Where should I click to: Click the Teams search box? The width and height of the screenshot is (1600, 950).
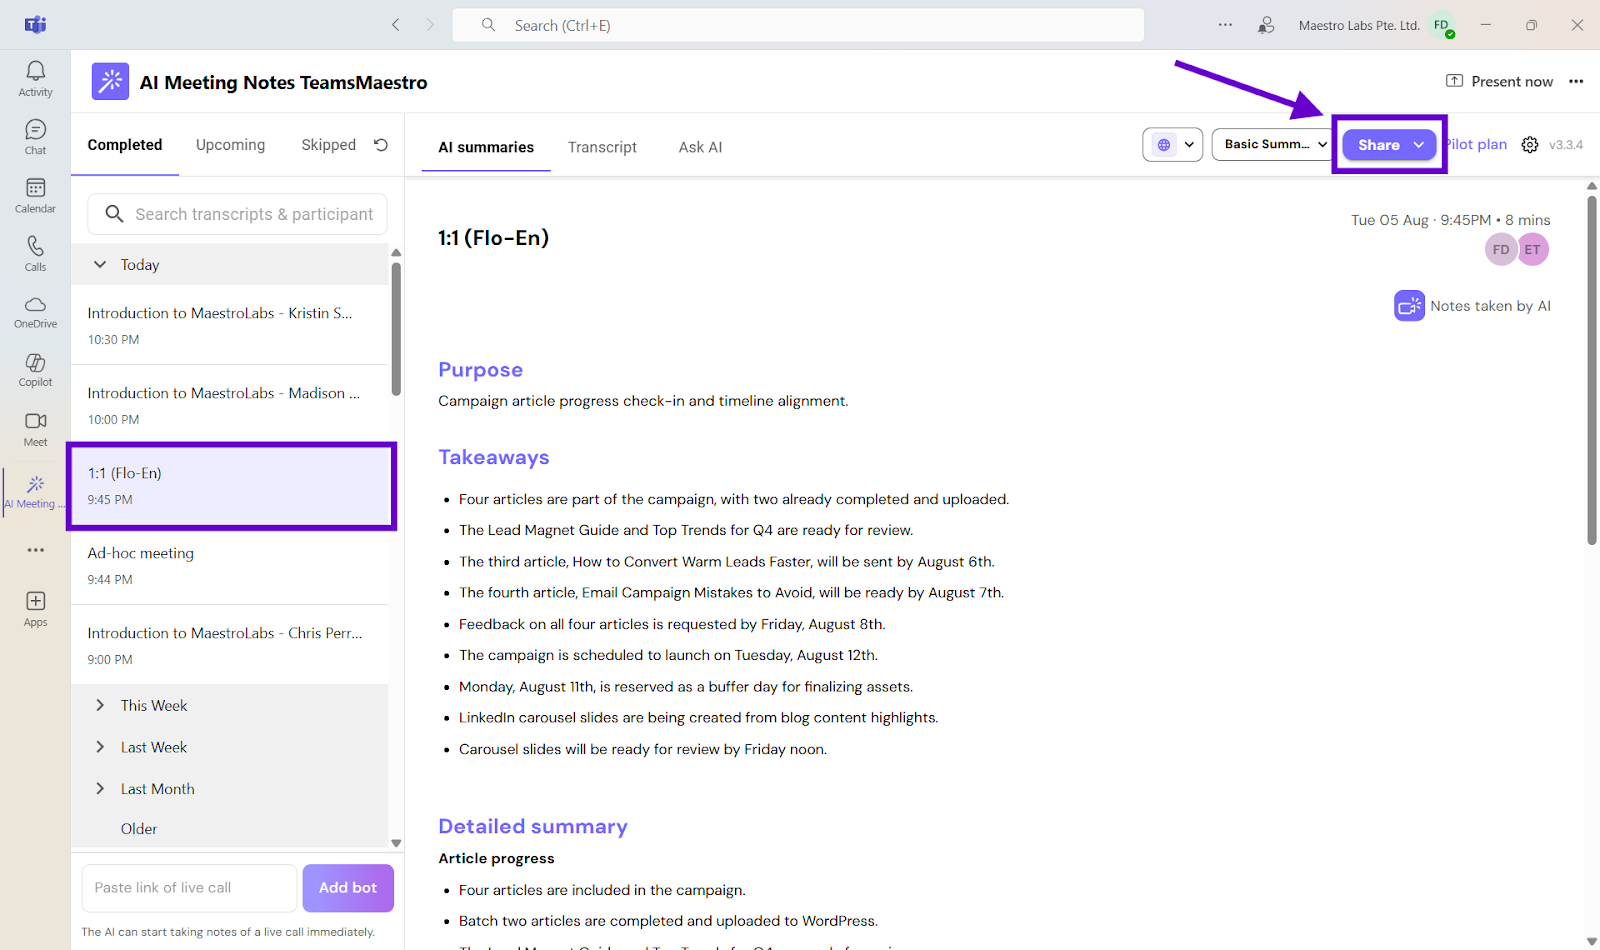tap(798, 25)
